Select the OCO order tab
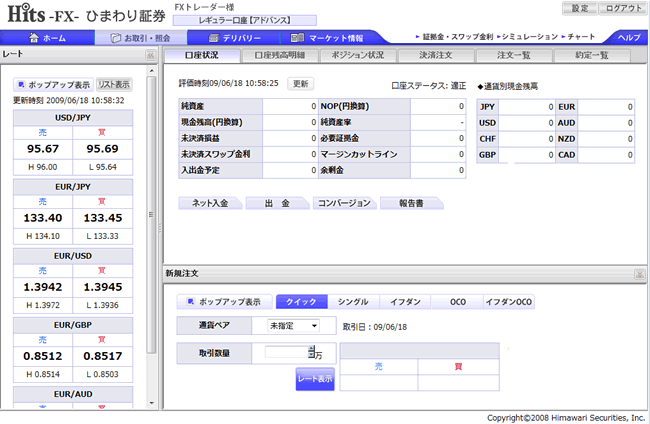650x424 pixels. [457, 302]
